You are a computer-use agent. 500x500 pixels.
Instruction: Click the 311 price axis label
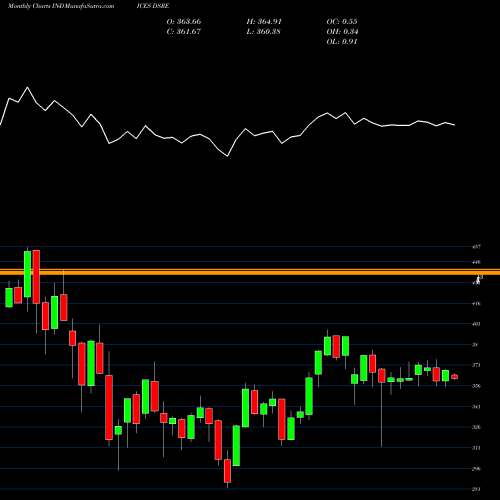pos(477,448)
